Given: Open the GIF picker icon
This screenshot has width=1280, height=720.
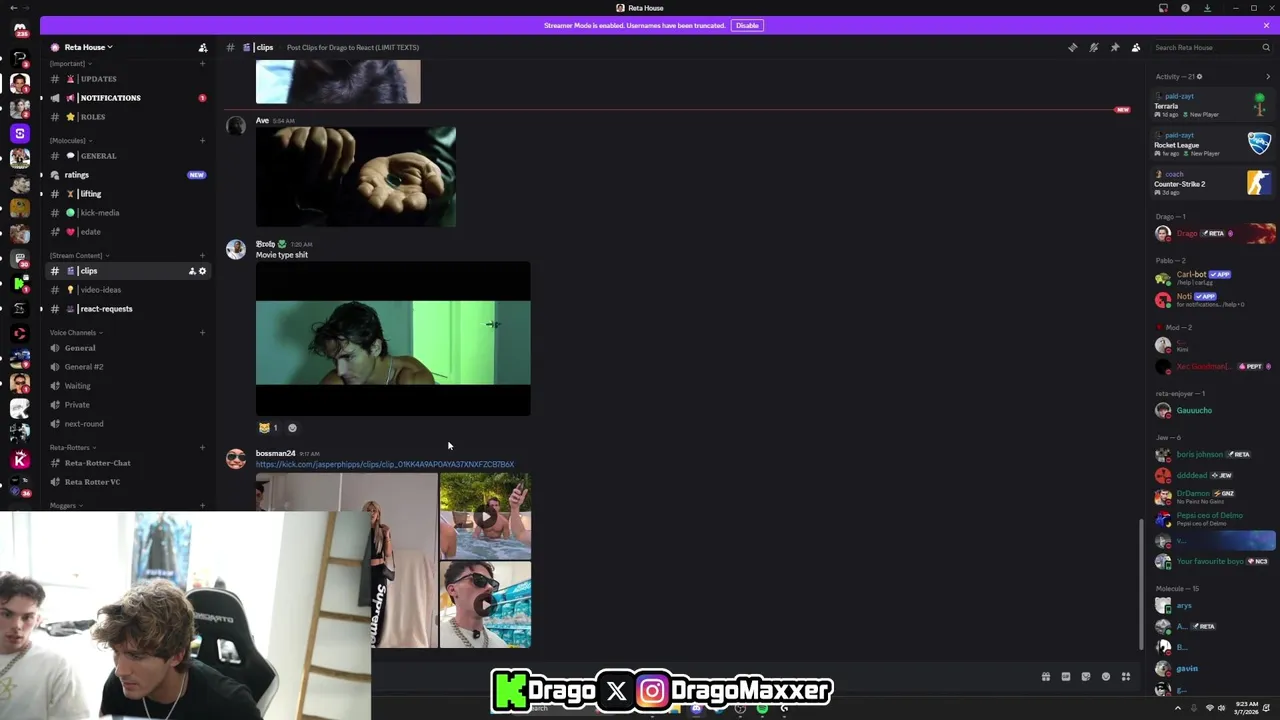Looking at the screenshot, I should point(1066,677).
